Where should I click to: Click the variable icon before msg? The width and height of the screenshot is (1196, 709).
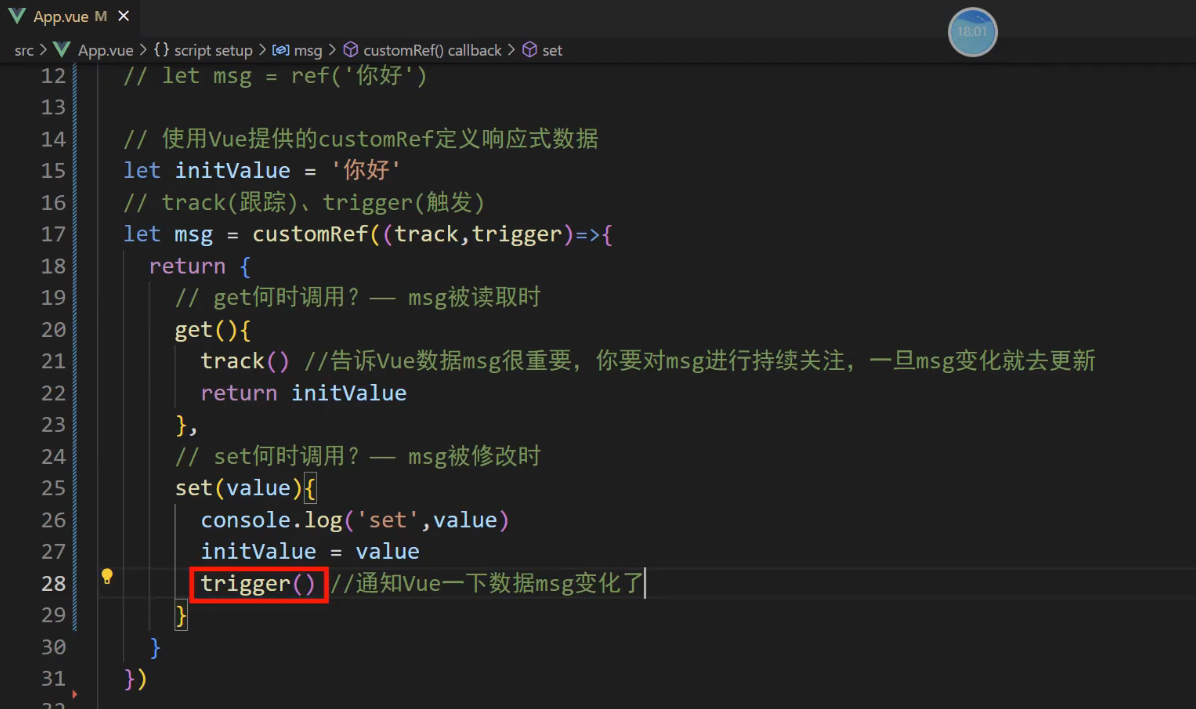coord(281,50)
